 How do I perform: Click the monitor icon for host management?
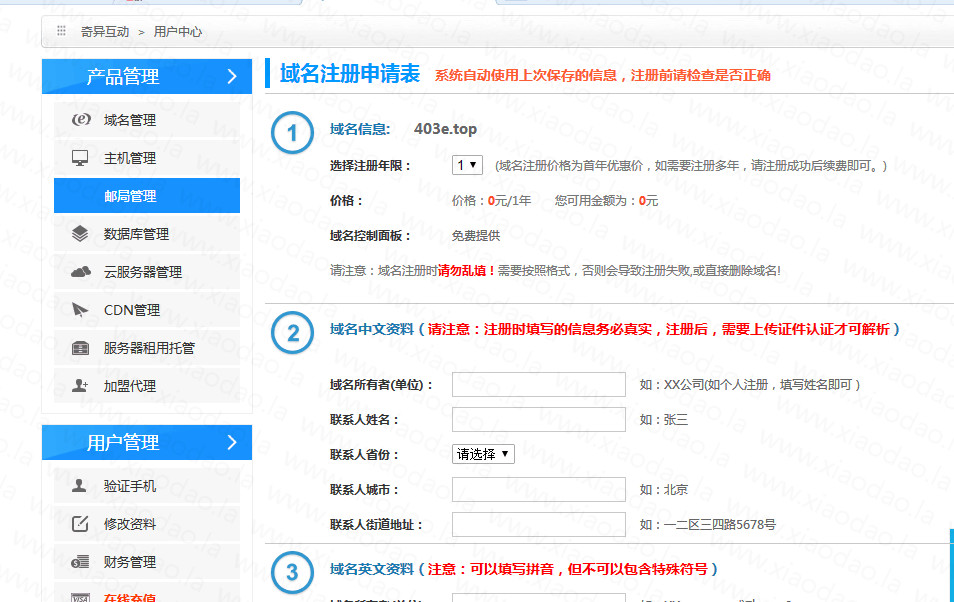(x=81, y=158)
